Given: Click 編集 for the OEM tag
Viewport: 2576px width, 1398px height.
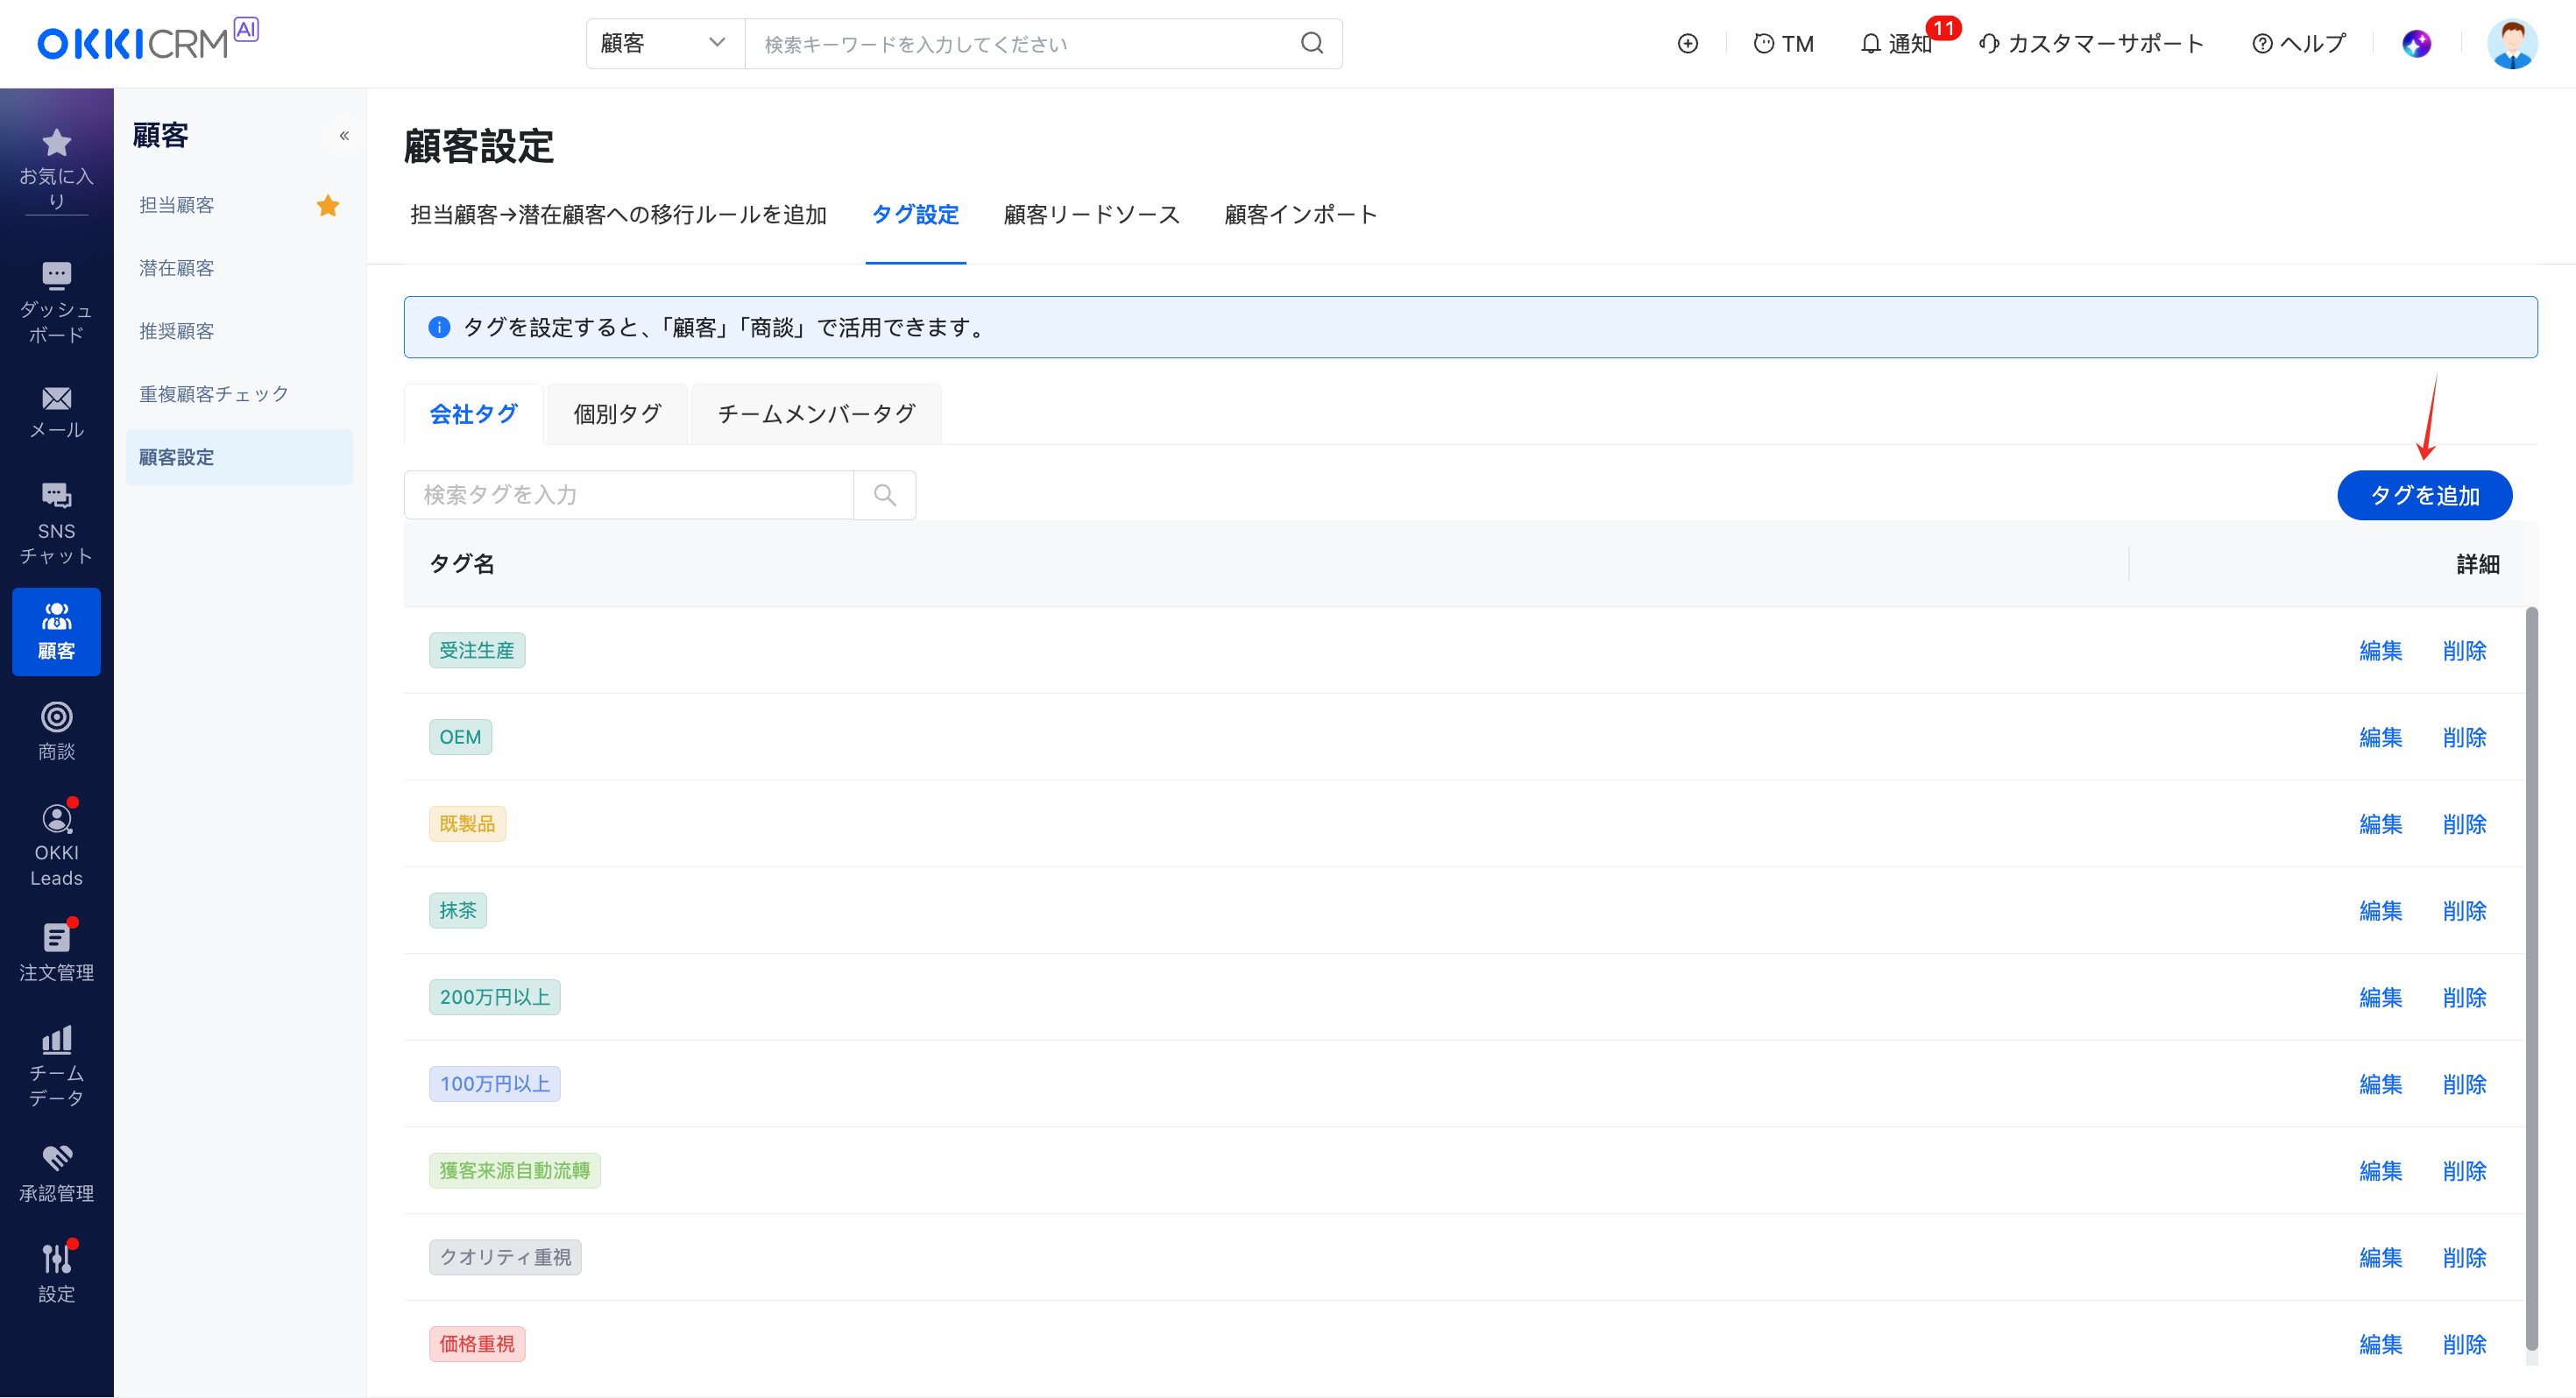Looking at the screenshot, I should tap(2380, 738).
